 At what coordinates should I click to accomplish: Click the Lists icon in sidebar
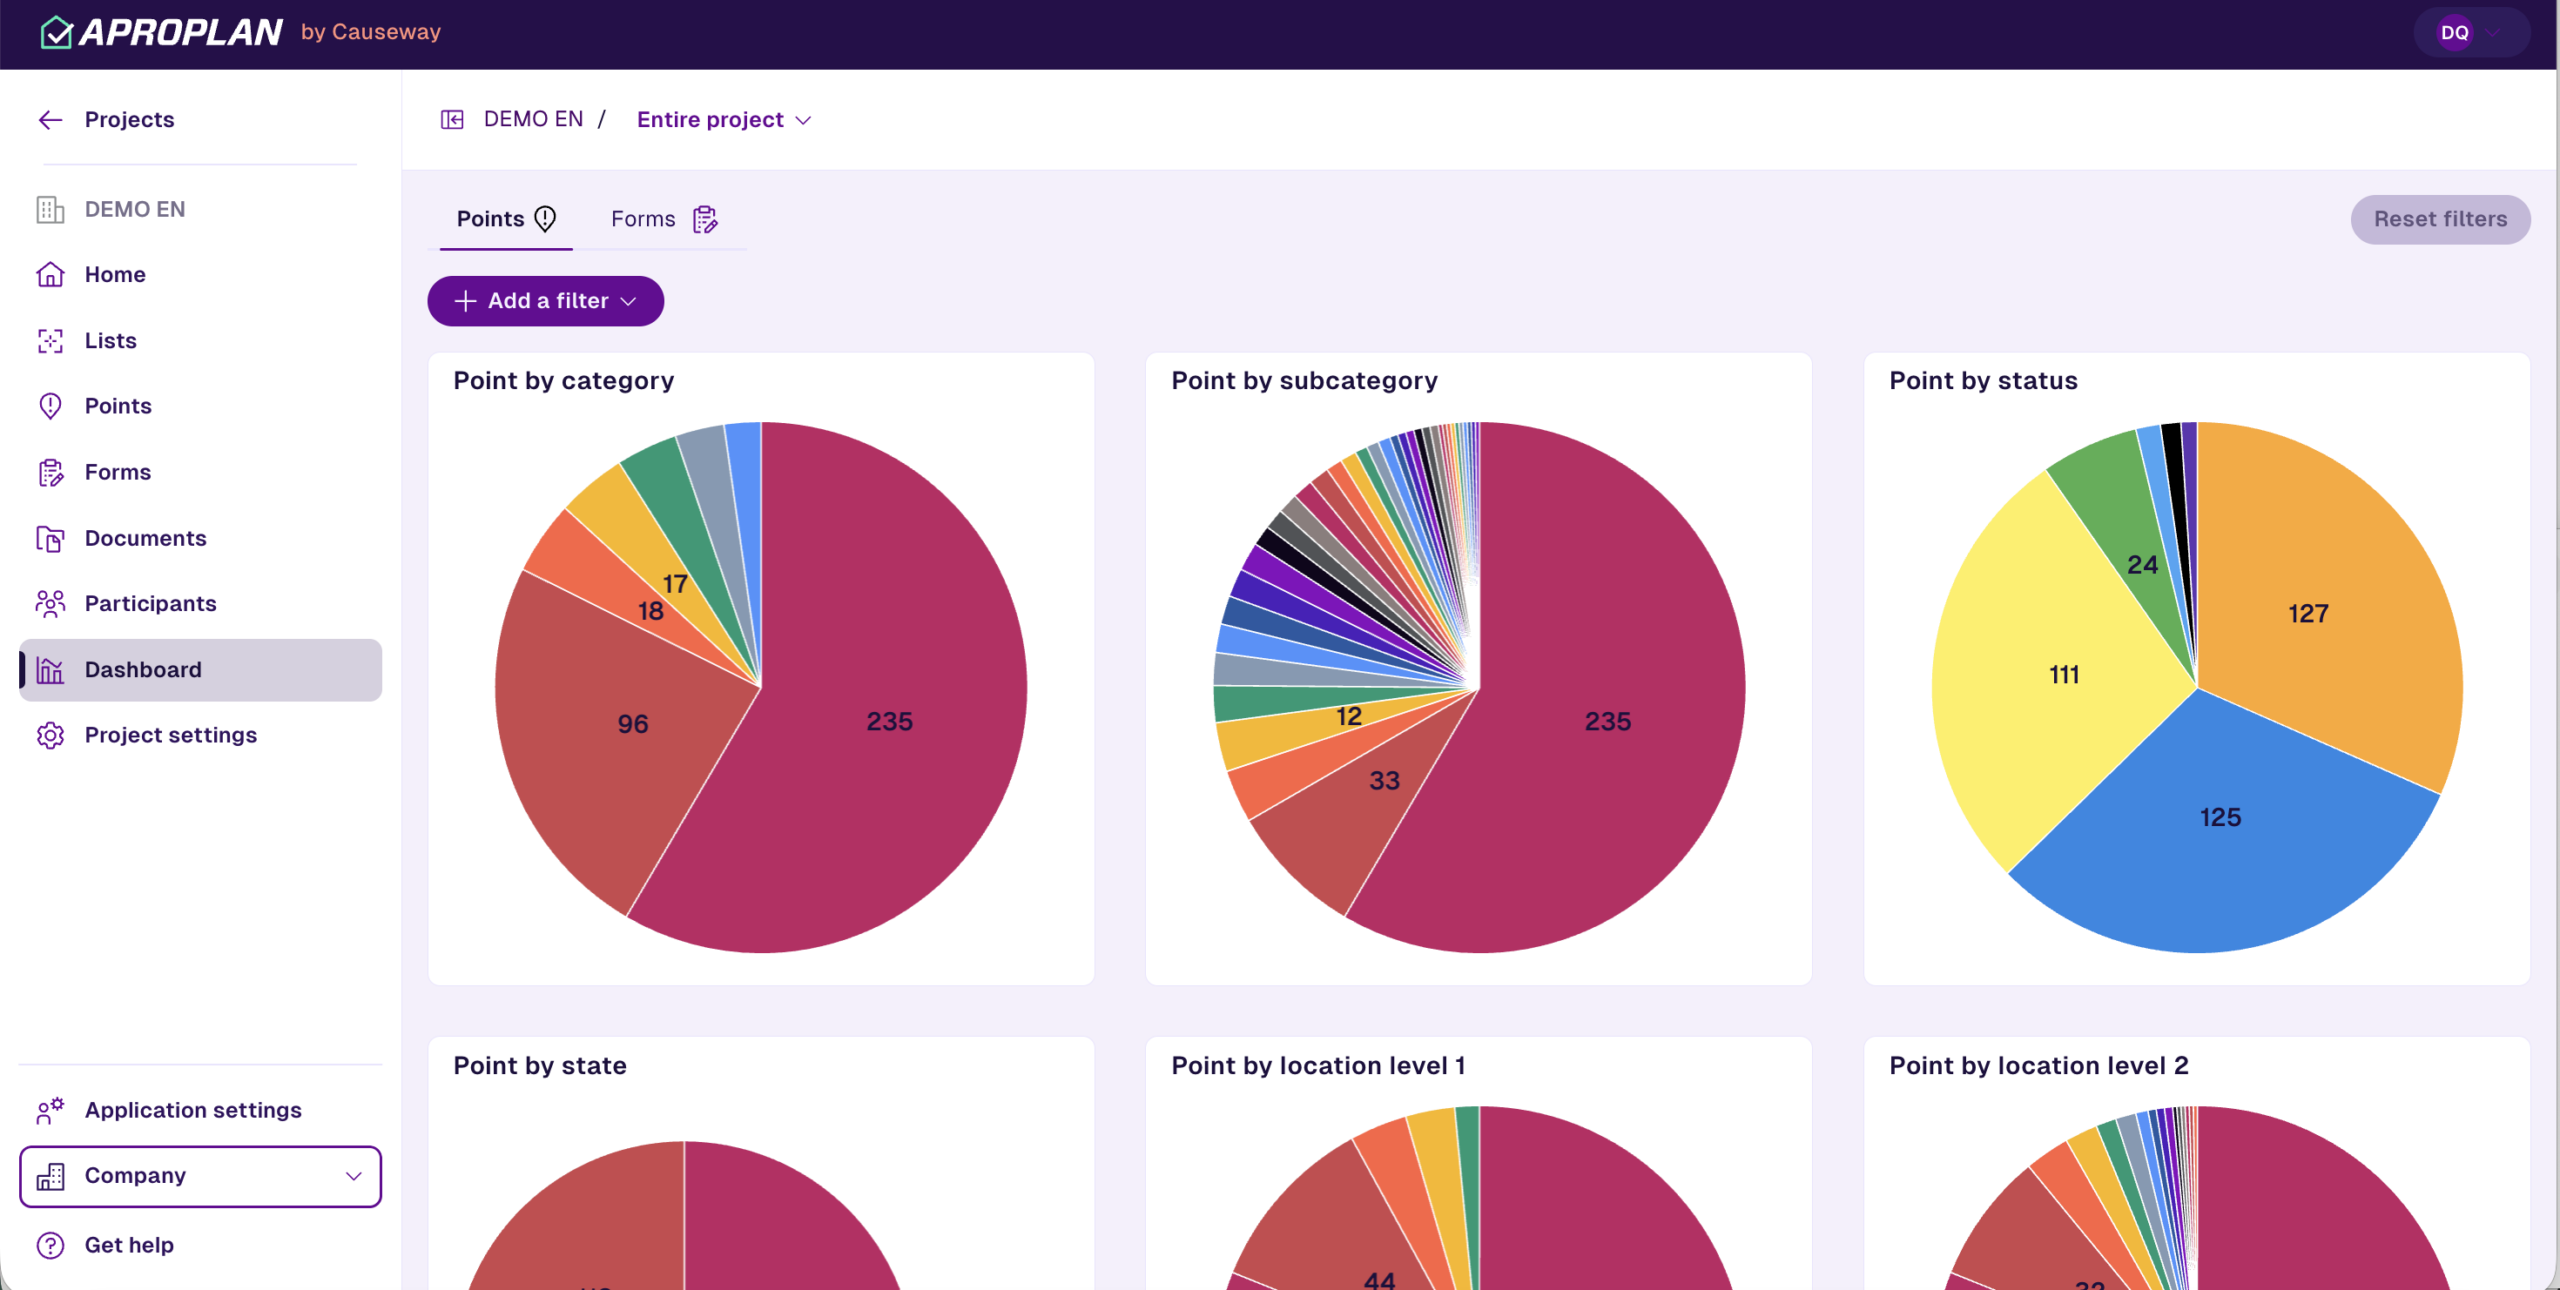point(50,341)
